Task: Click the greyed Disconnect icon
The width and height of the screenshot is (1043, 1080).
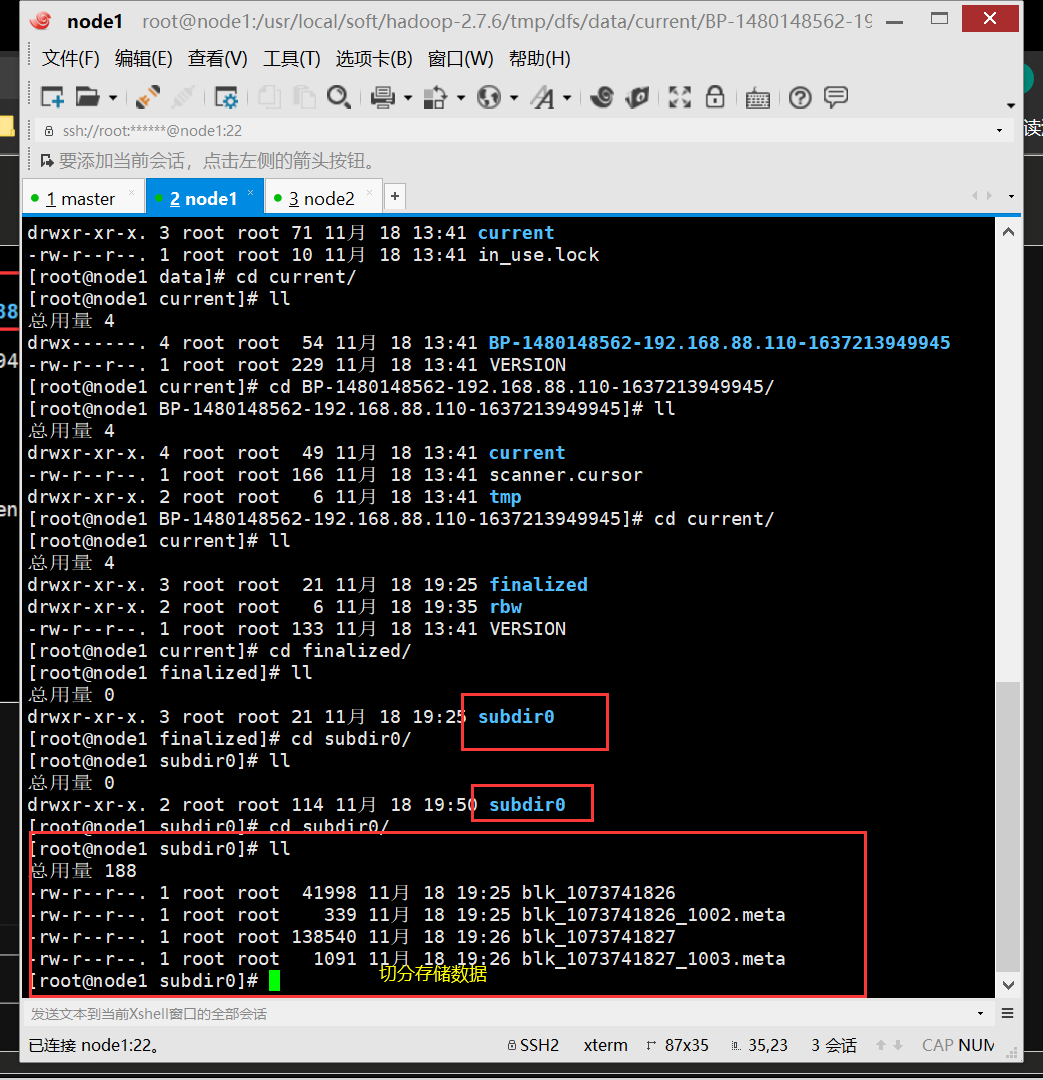Action: click(x=182, y=97)
